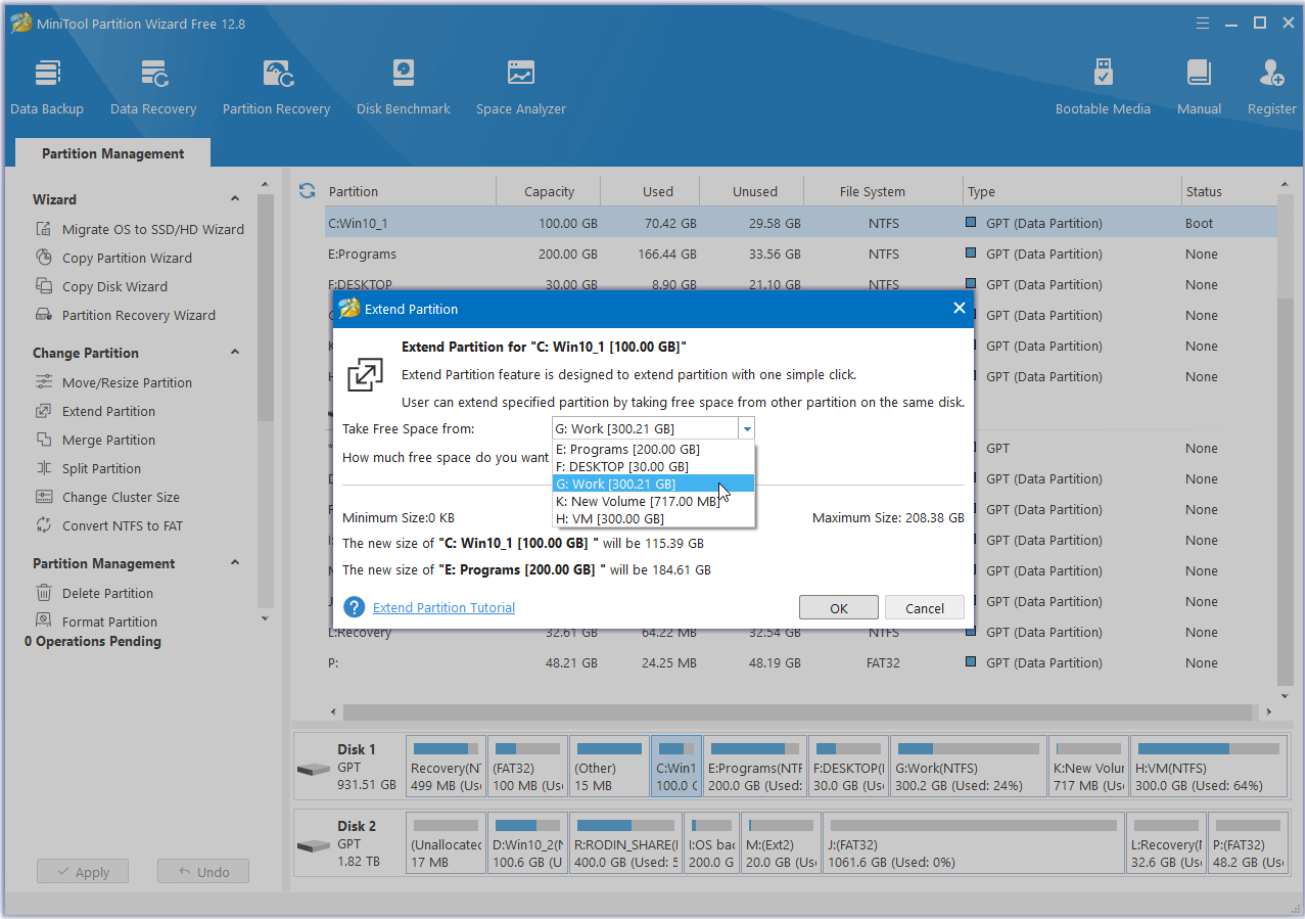1305x919 pixels.
Task: Launch Data Recovery from the toolbar
Action: [x=153, y=87]
